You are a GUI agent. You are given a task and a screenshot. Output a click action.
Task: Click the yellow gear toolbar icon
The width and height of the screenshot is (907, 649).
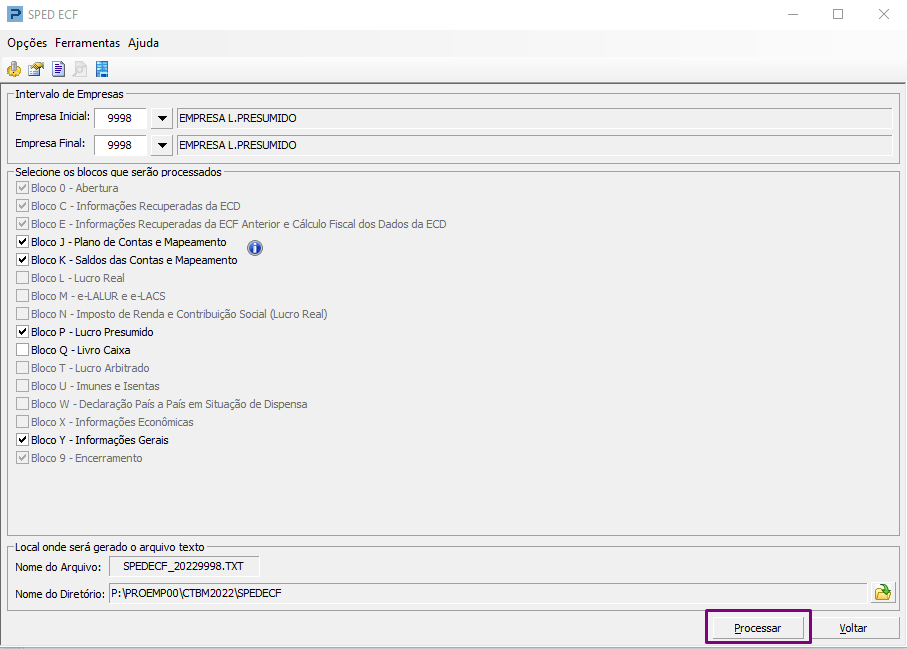tap(14, 69)
